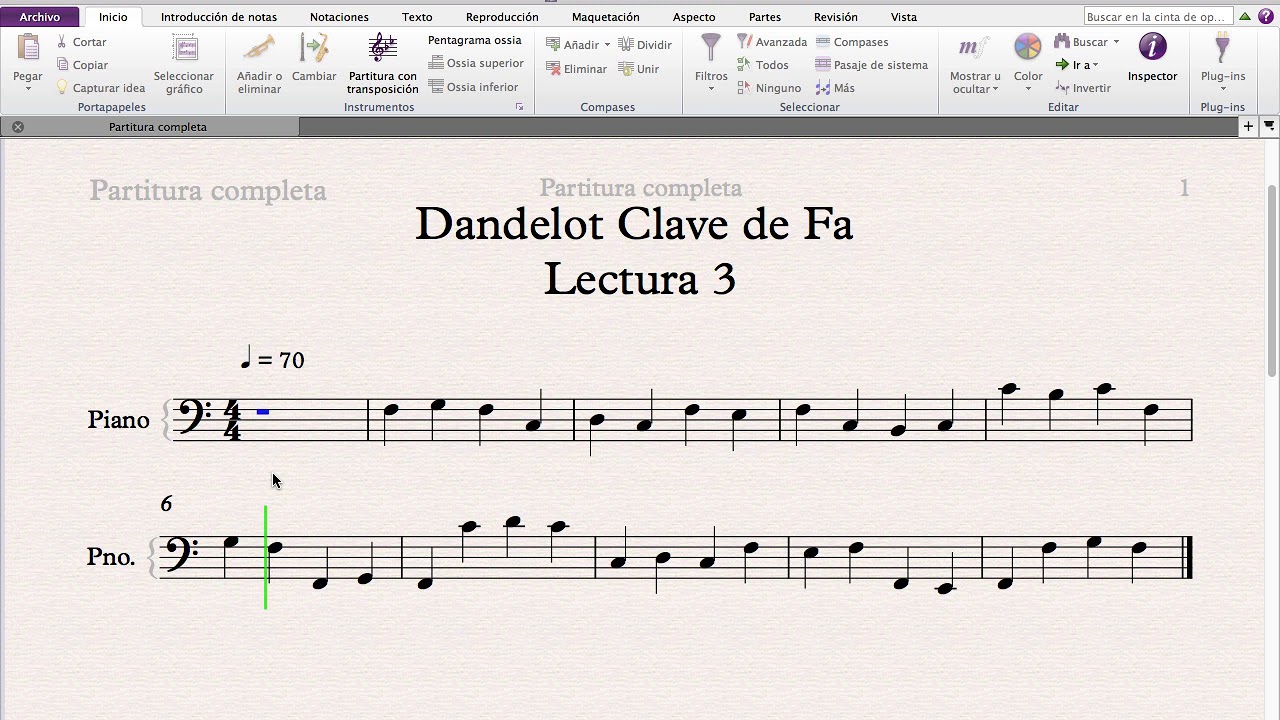Viewport: 1280px width, 720px height.
Task: Click the tempo marking 70
Action: (x=272, y=358)
